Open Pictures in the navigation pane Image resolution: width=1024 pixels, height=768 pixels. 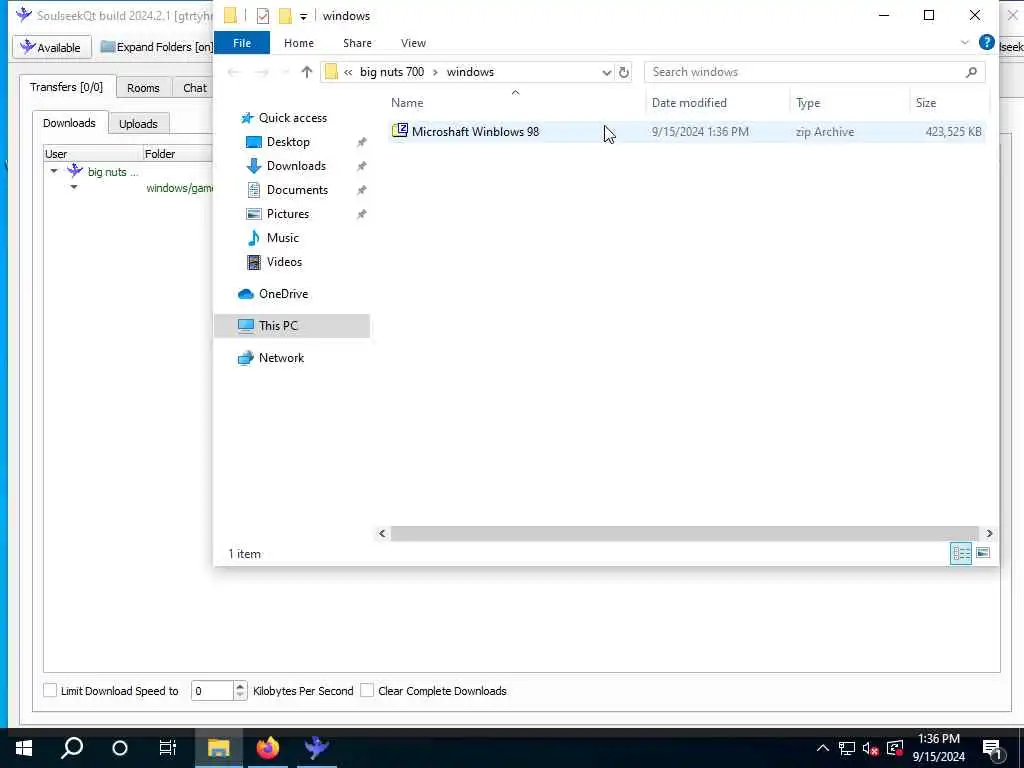click(x=287, y=214)
